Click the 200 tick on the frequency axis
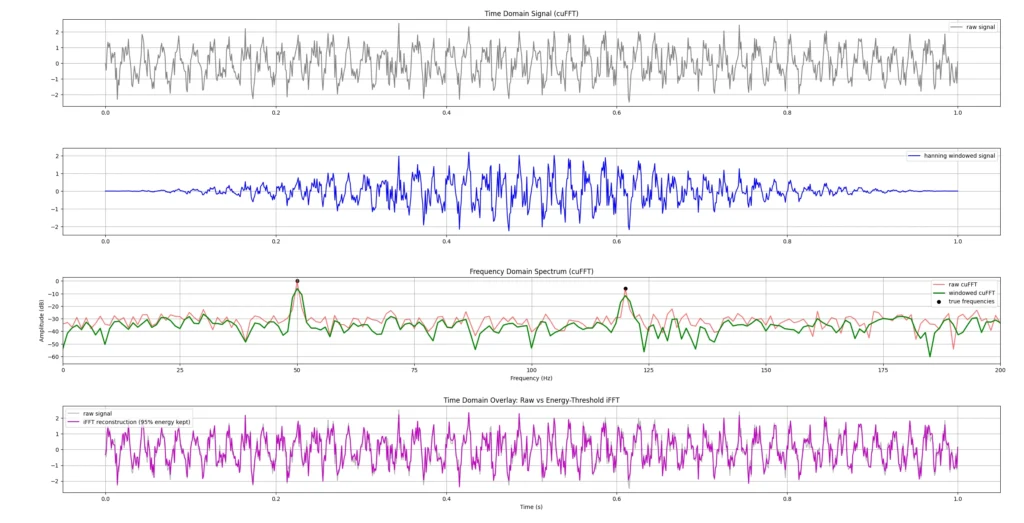The image size is (1024, 523). (x=1000, y=369)
